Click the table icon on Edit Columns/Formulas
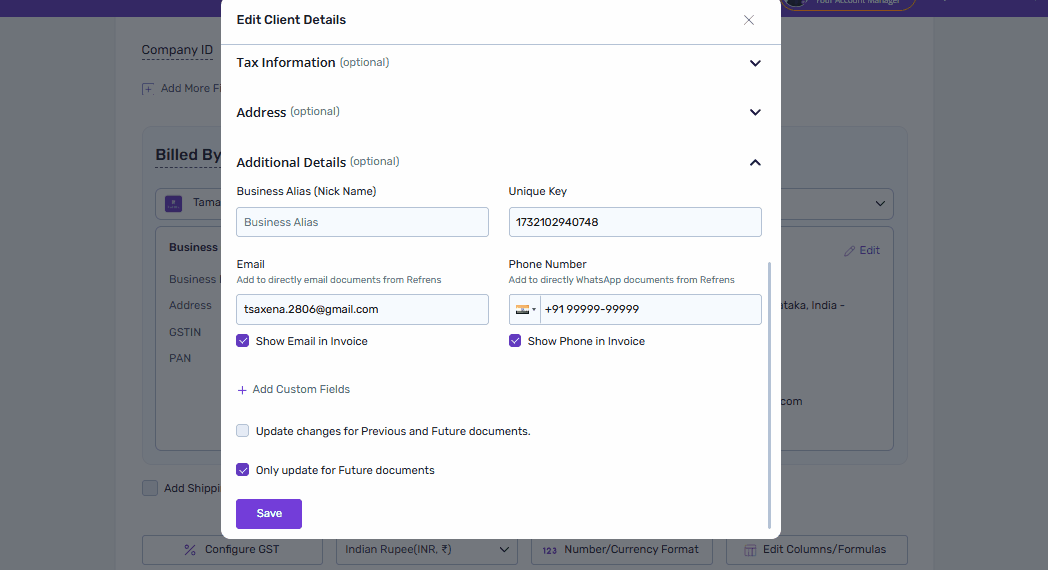1048x570 pixels. pyautogui.click(x=750, y=550)
